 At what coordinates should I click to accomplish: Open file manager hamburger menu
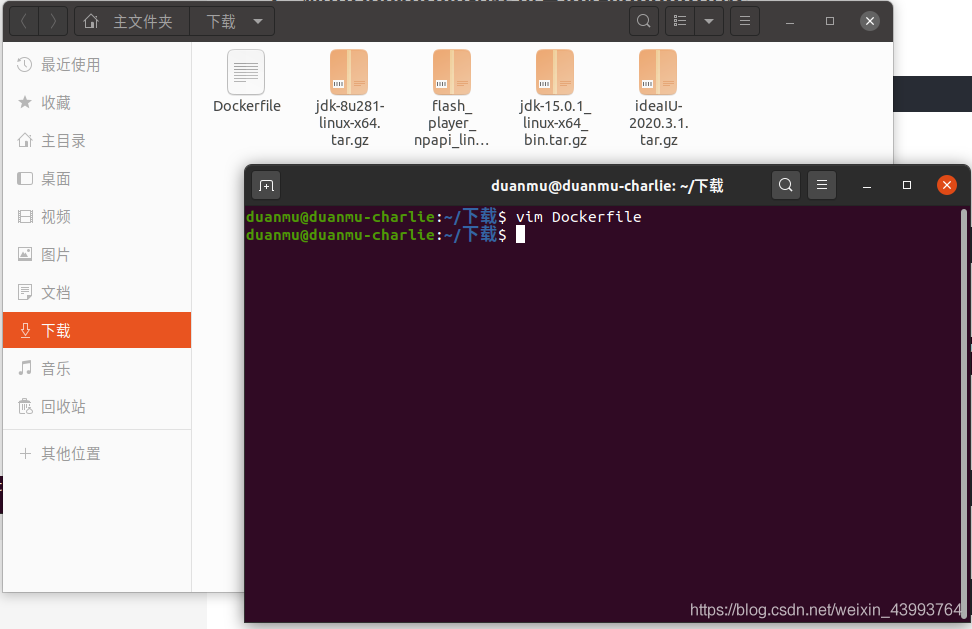tap(745, 22)
